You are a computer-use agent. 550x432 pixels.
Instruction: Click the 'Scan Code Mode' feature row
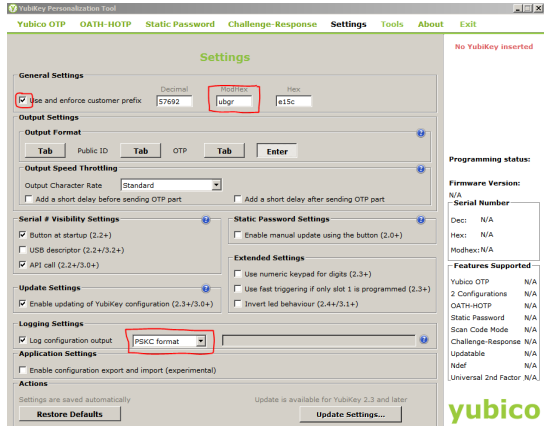(494, 330)
